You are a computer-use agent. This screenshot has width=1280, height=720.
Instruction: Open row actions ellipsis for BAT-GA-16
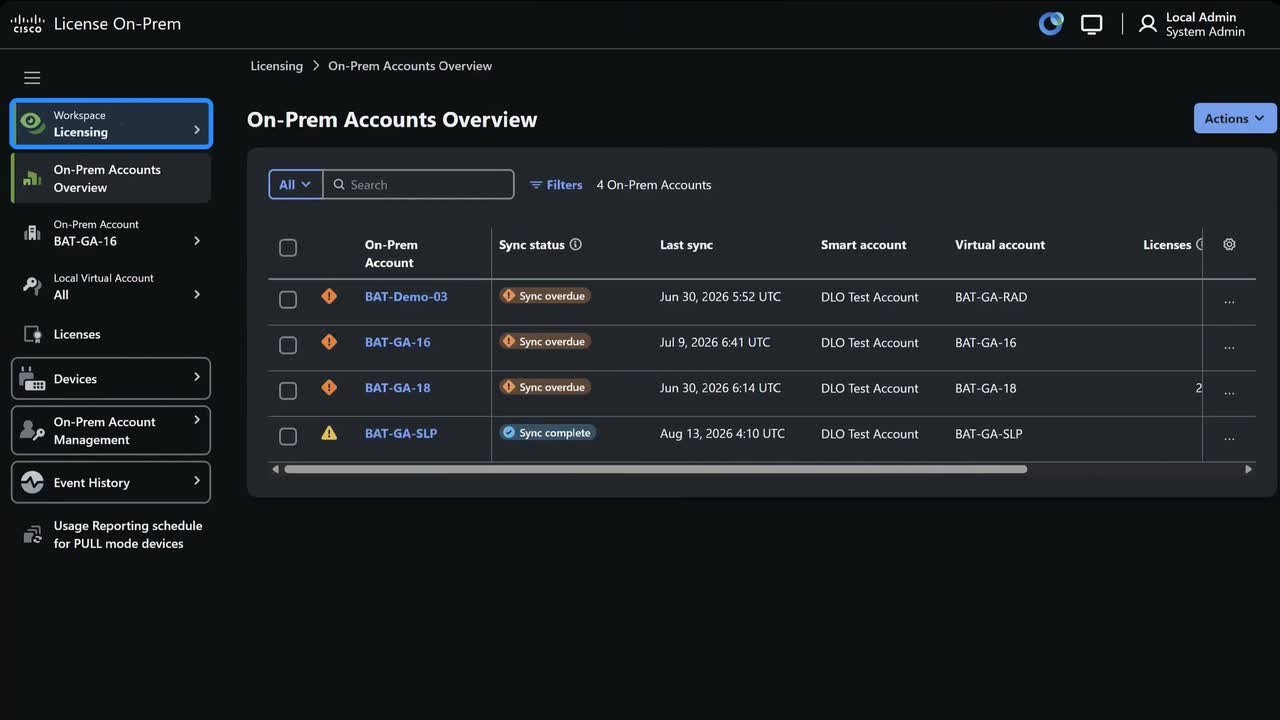[x=1229, y=348]
